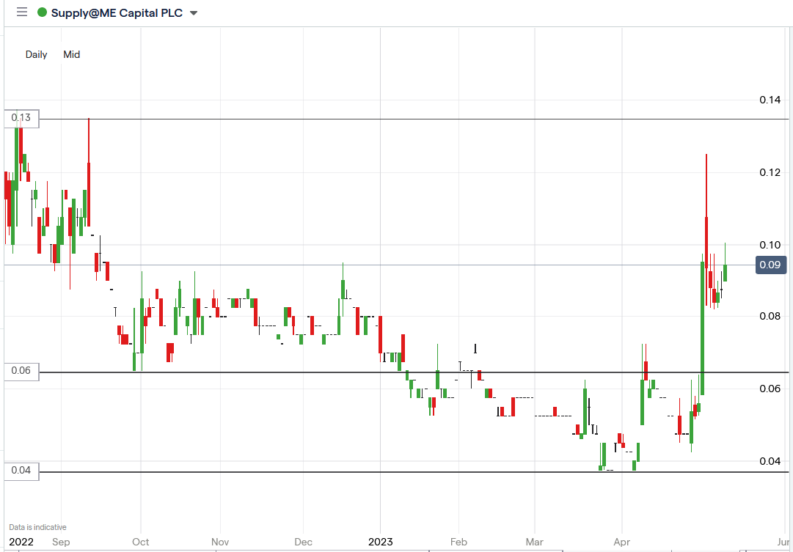This screenshot has height=552, width=793.
Task: Click the green status dot beside Supply@ME
Action: tap(43, 13)
